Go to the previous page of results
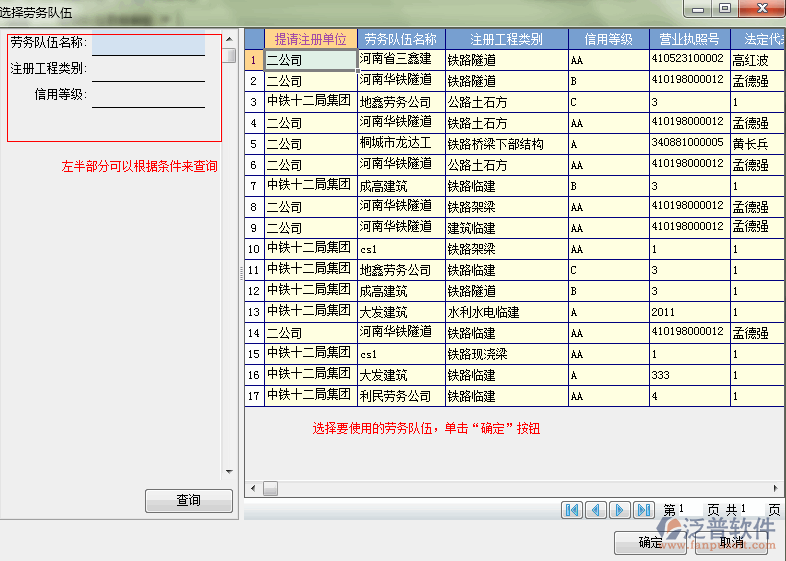786x561 pixels. tap(596, 510)
